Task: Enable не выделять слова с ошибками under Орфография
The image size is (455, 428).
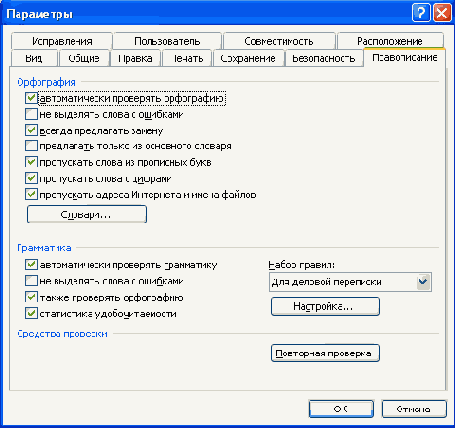Action: (x=31, y=114)
